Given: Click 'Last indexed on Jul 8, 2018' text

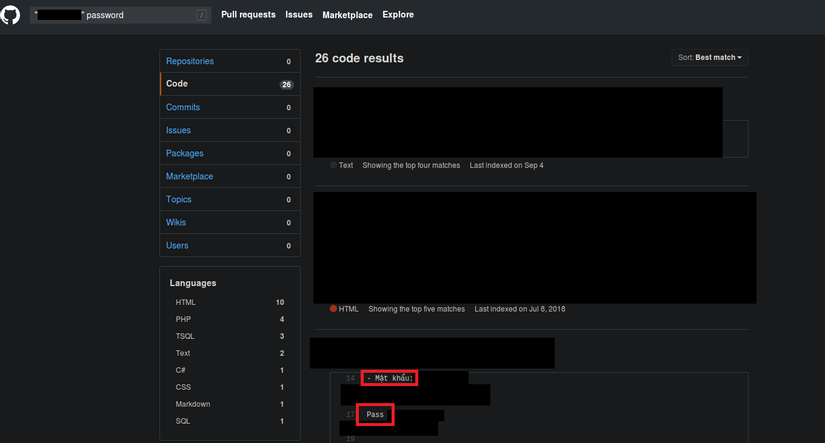Looking at the screenshot, I should (x=520, y=309).
